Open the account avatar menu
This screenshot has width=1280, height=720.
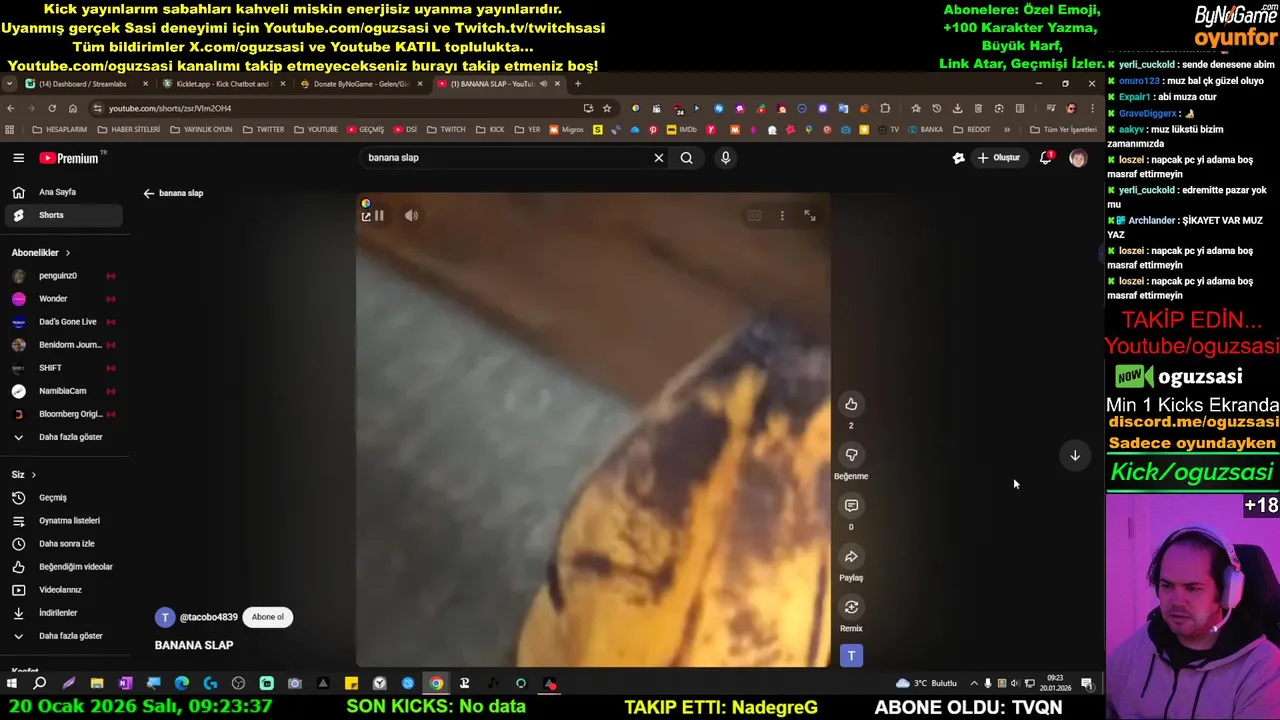click(1078, 158)
